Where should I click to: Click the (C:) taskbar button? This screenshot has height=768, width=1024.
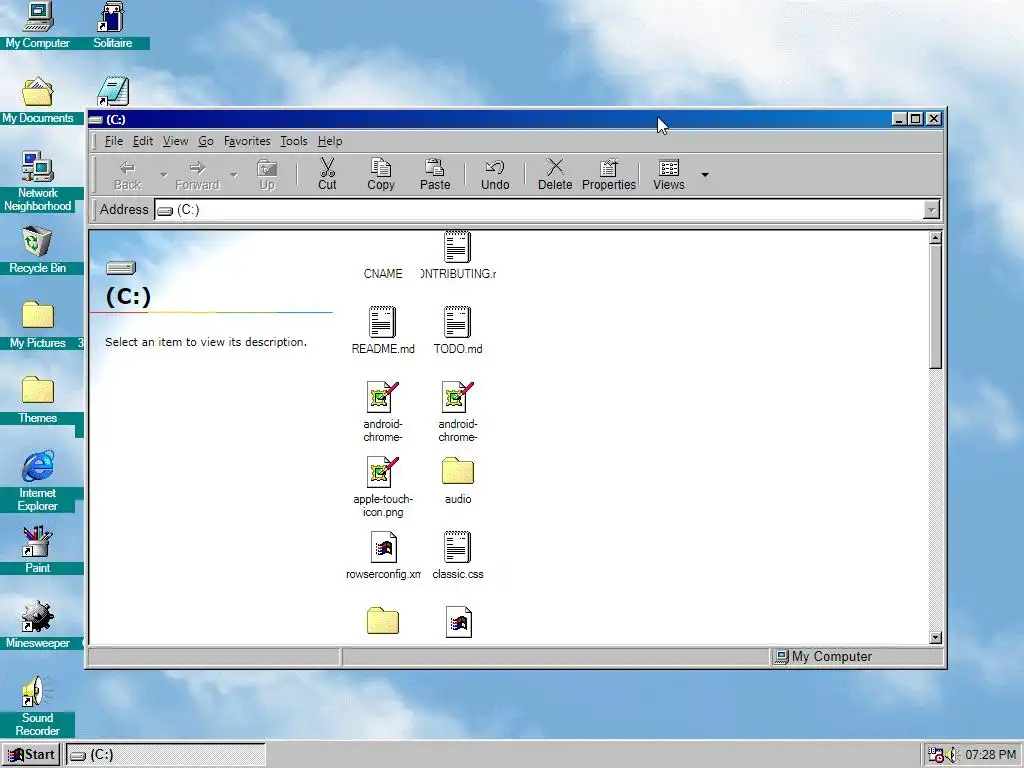pyautogui.click(x=166, y=755)
